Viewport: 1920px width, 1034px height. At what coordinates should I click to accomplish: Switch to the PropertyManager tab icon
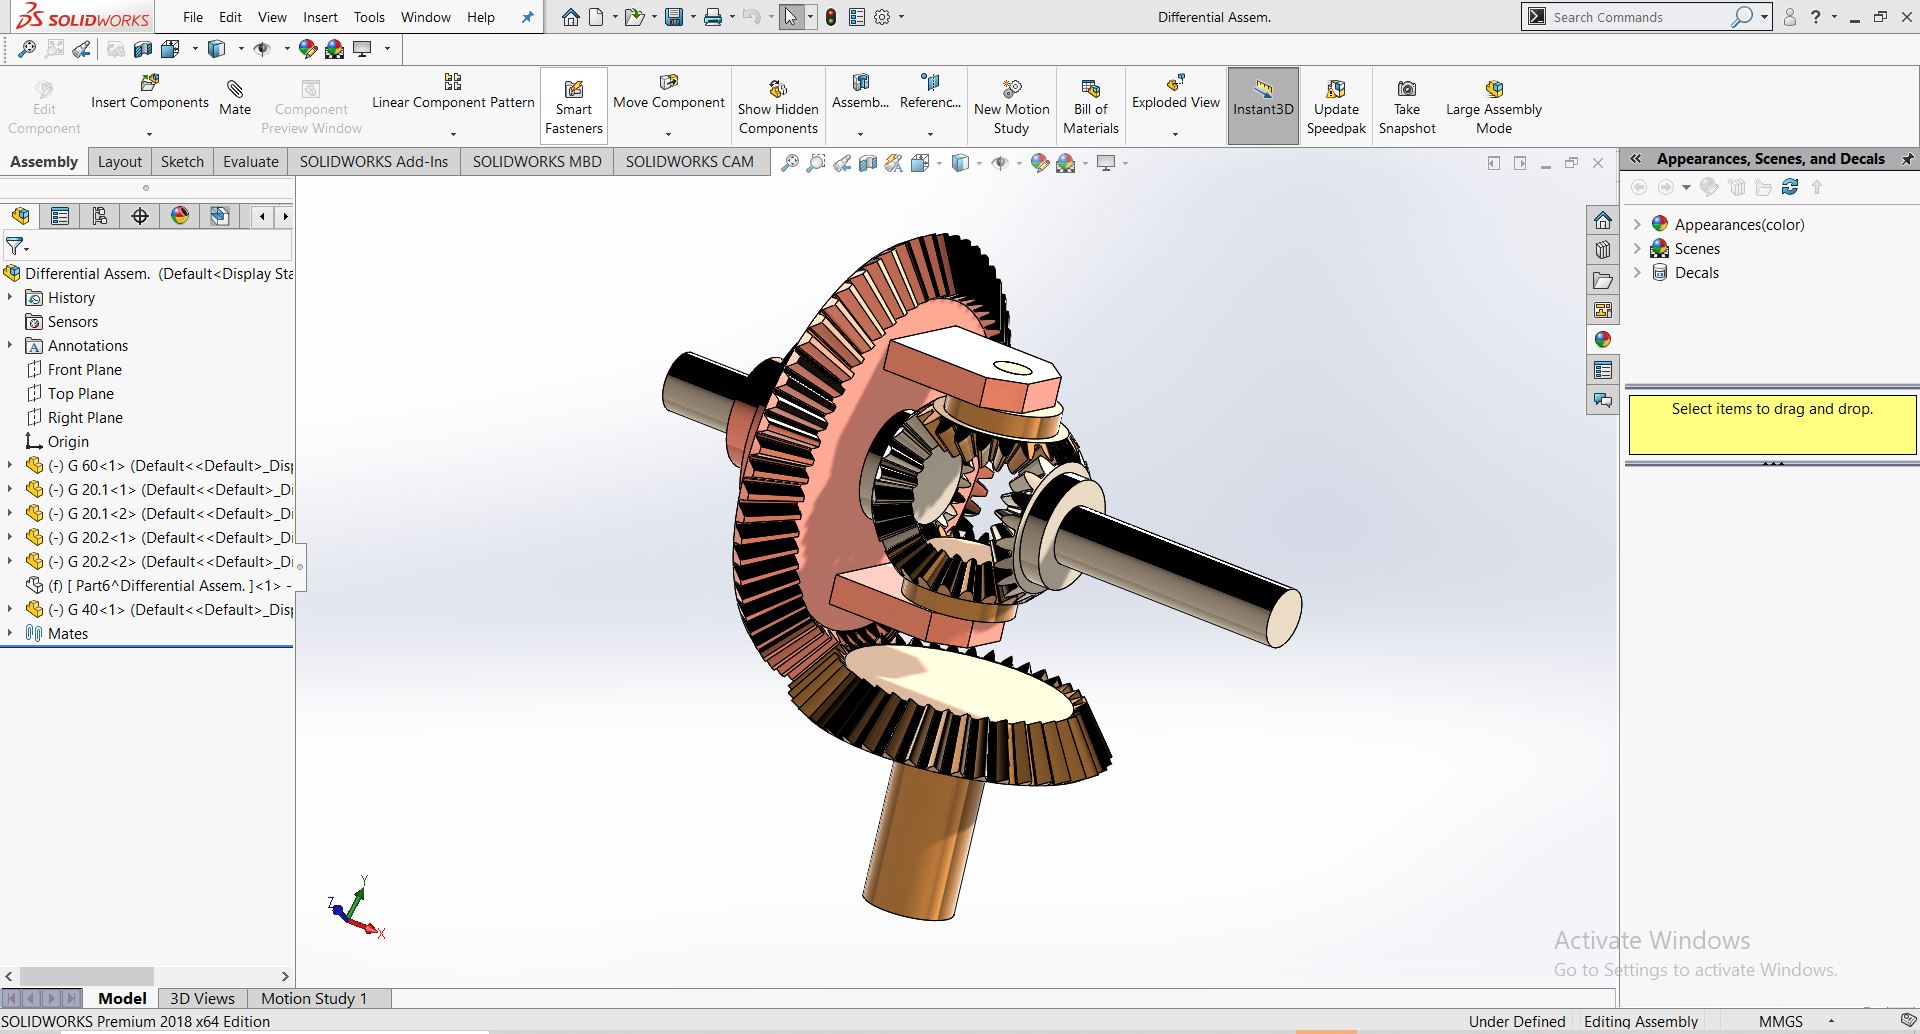click(x=60, y=216)
